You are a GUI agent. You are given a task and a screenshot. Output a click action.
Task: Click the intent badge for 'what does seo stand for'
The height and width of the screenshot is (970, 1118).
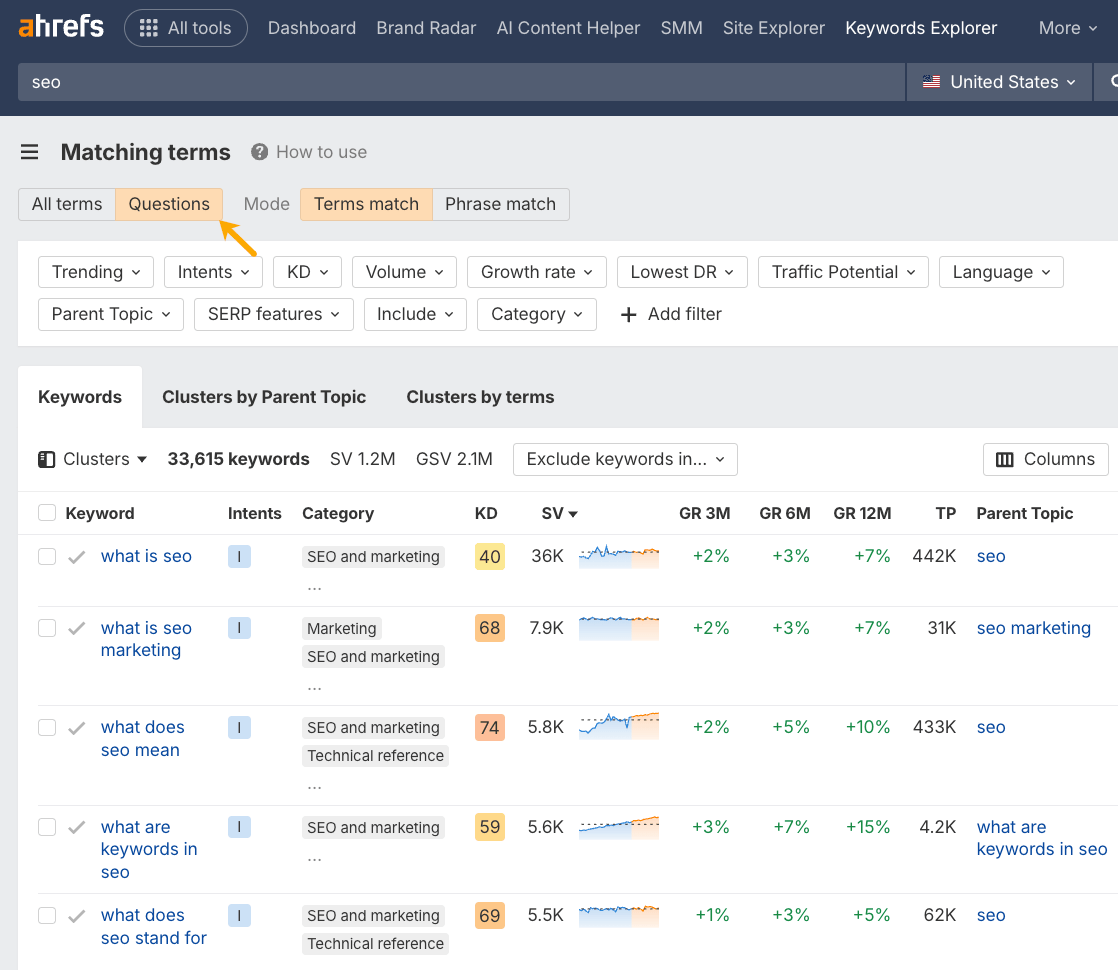point(239,915)
